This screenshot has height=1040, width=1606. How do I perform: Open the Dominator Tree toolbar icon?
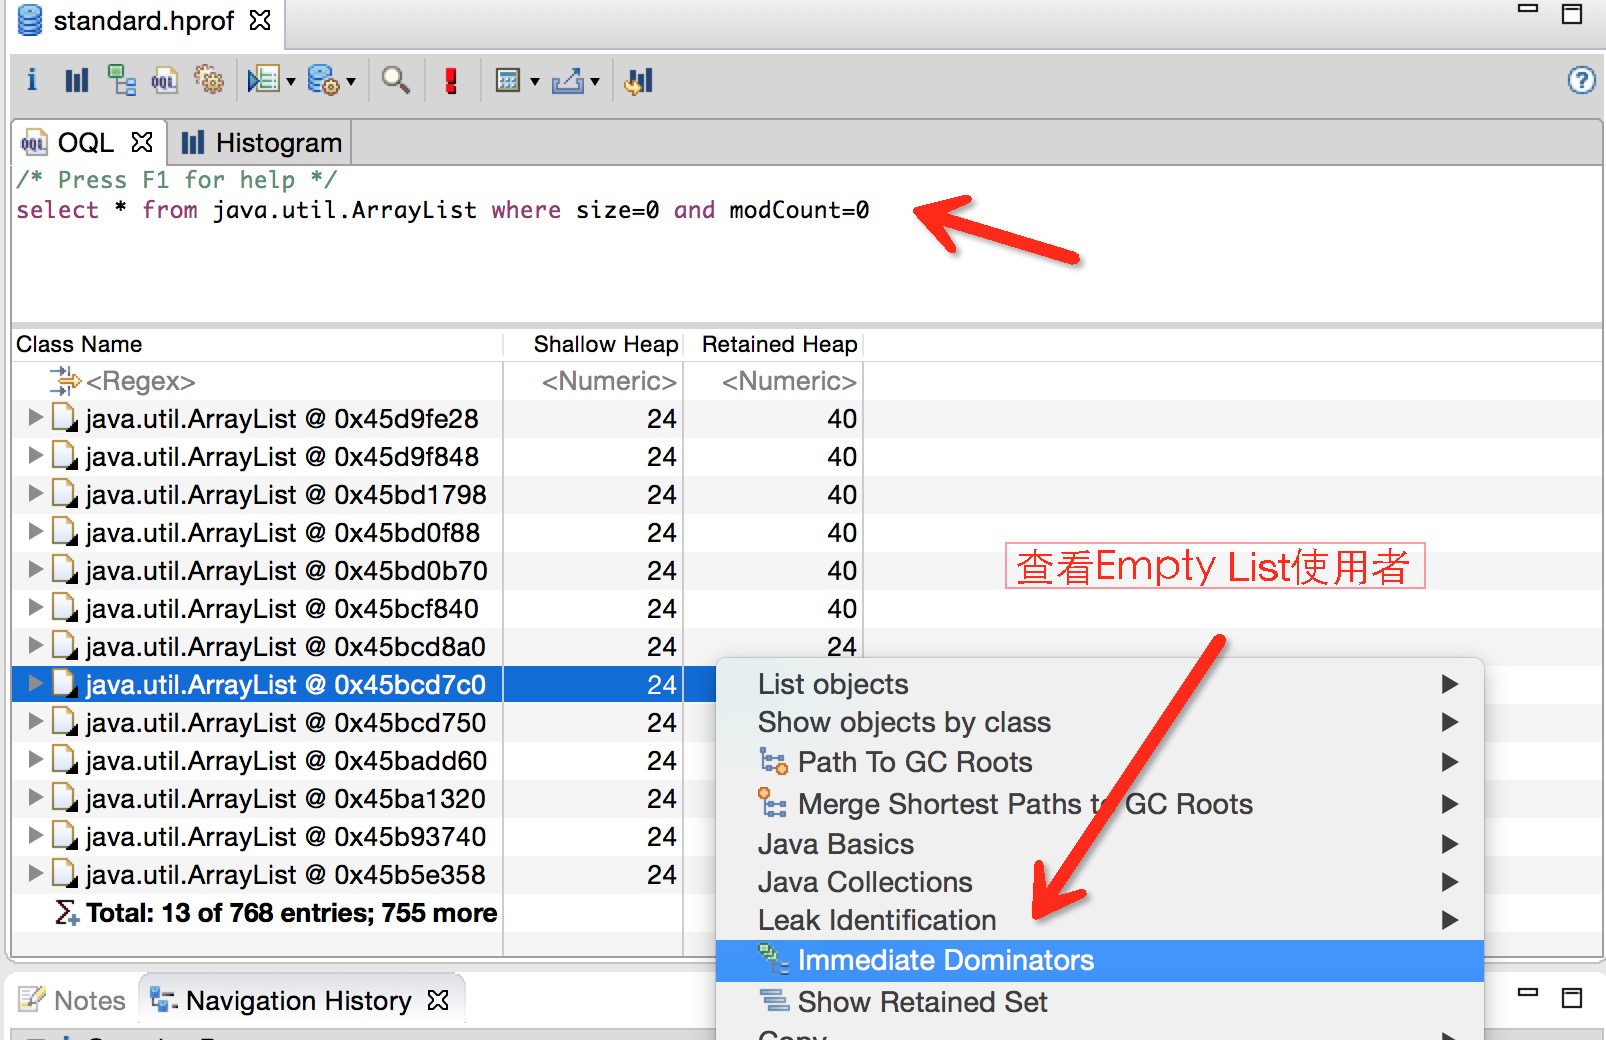pyautogui.click(x=121, y=80)
